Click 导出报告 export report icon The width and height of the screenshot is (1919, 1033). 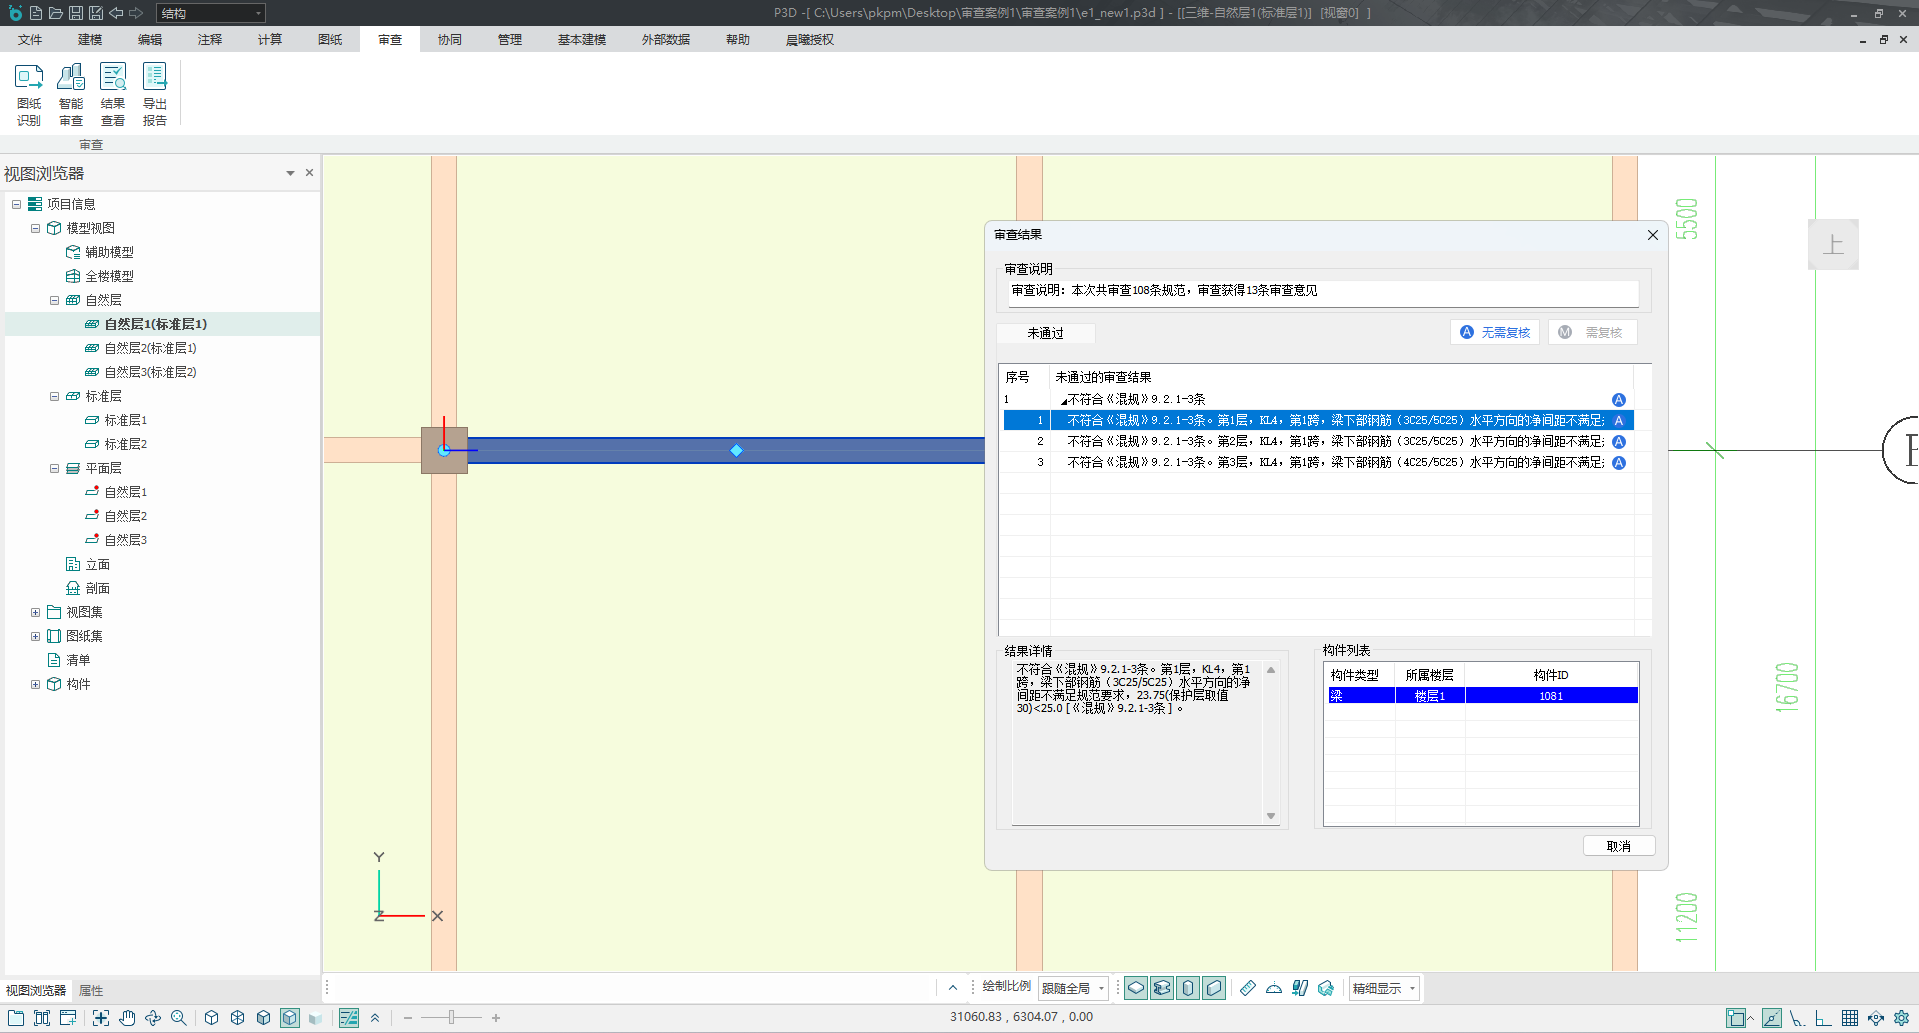[155, 94]
